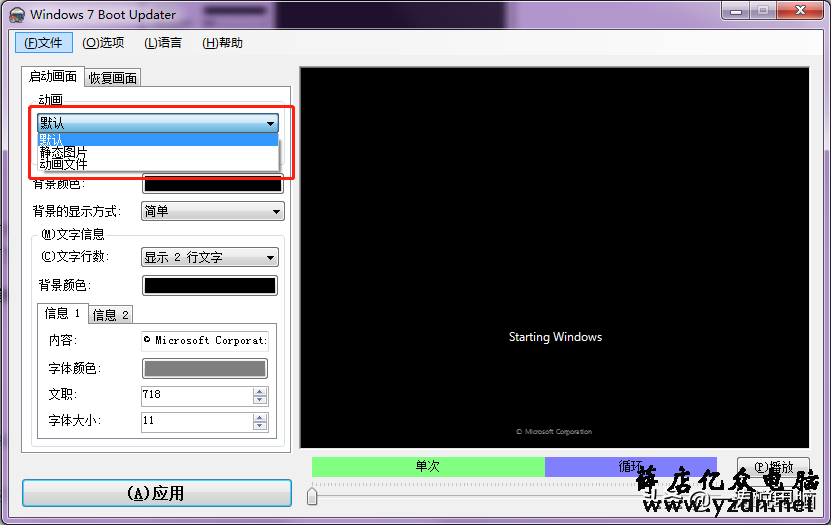Switch to the 恢复画面 tab
This screenshot has height=525, width=831.
(112, 78)
